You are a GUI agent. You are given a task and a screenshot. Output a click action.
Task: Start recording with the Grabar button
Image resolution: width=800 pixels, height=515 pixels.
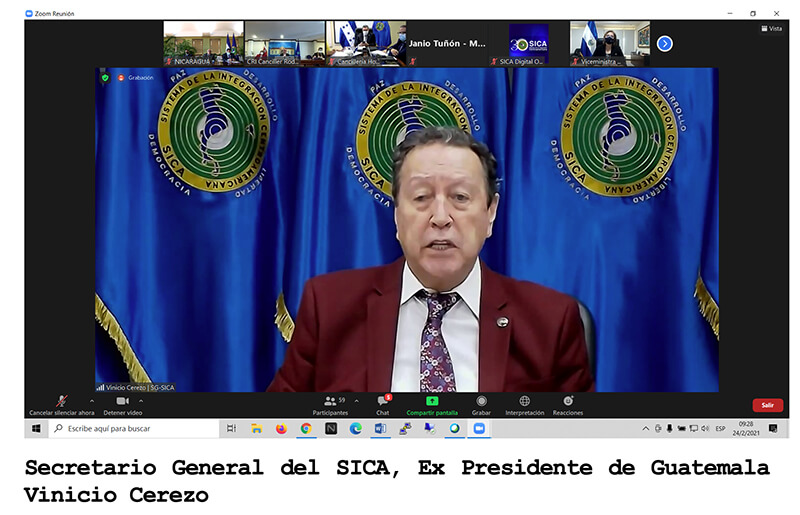point(481,405)
